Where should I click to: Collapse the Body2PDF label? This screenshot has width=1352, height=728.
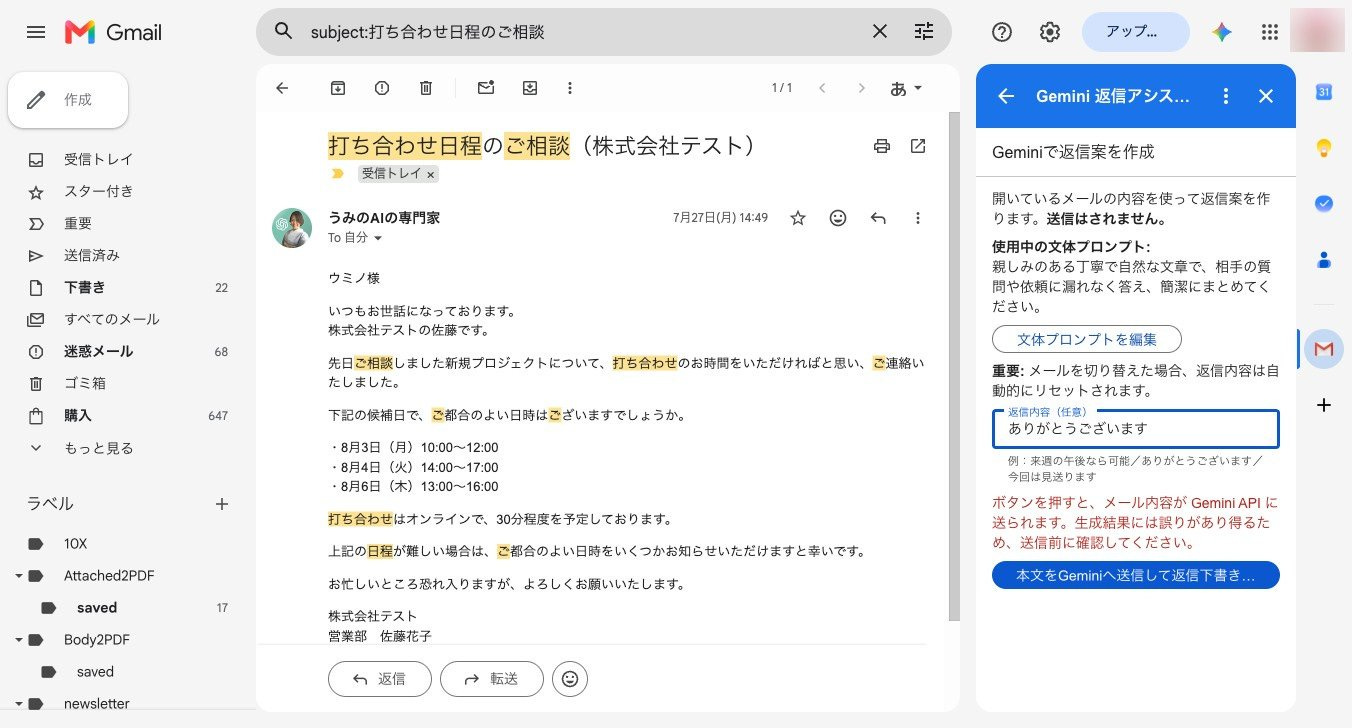[19, 640]
